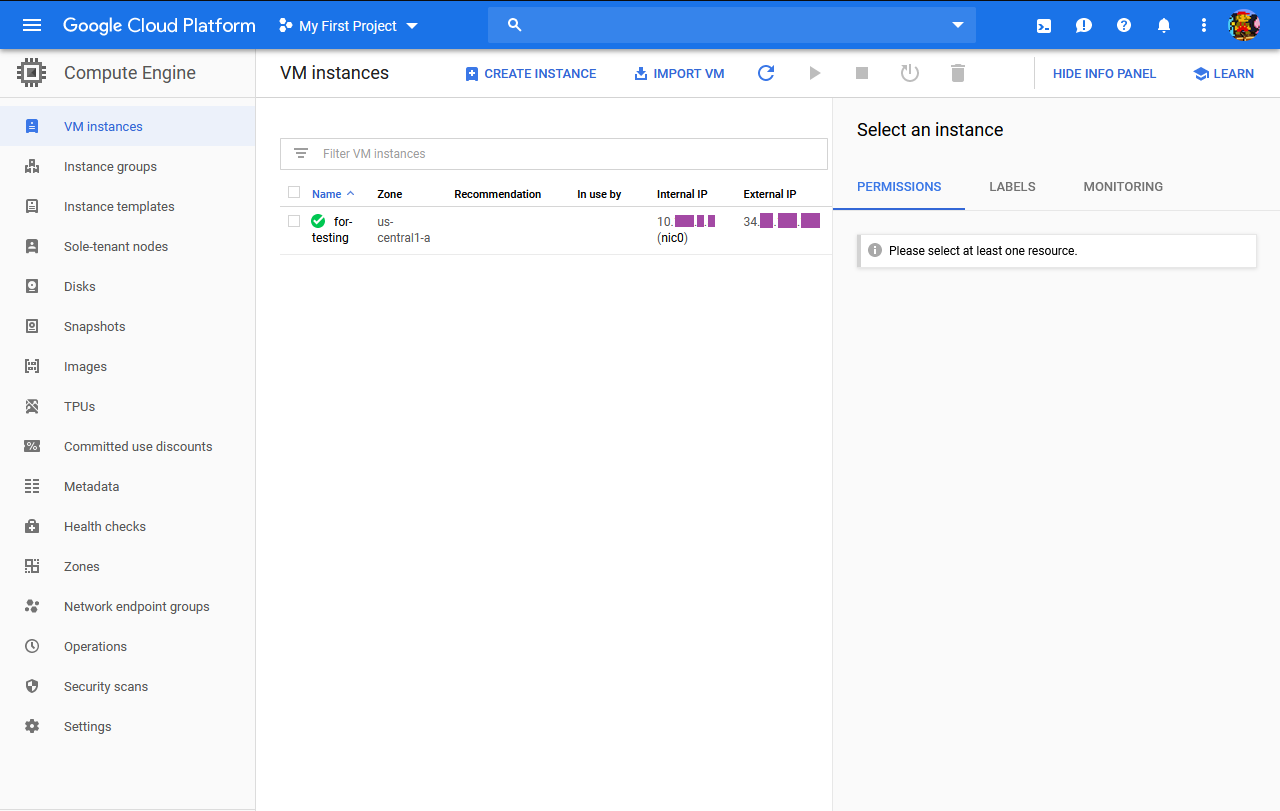Click the Filter VM instances field
1280x811 pixels.
(x=554, y=154)
